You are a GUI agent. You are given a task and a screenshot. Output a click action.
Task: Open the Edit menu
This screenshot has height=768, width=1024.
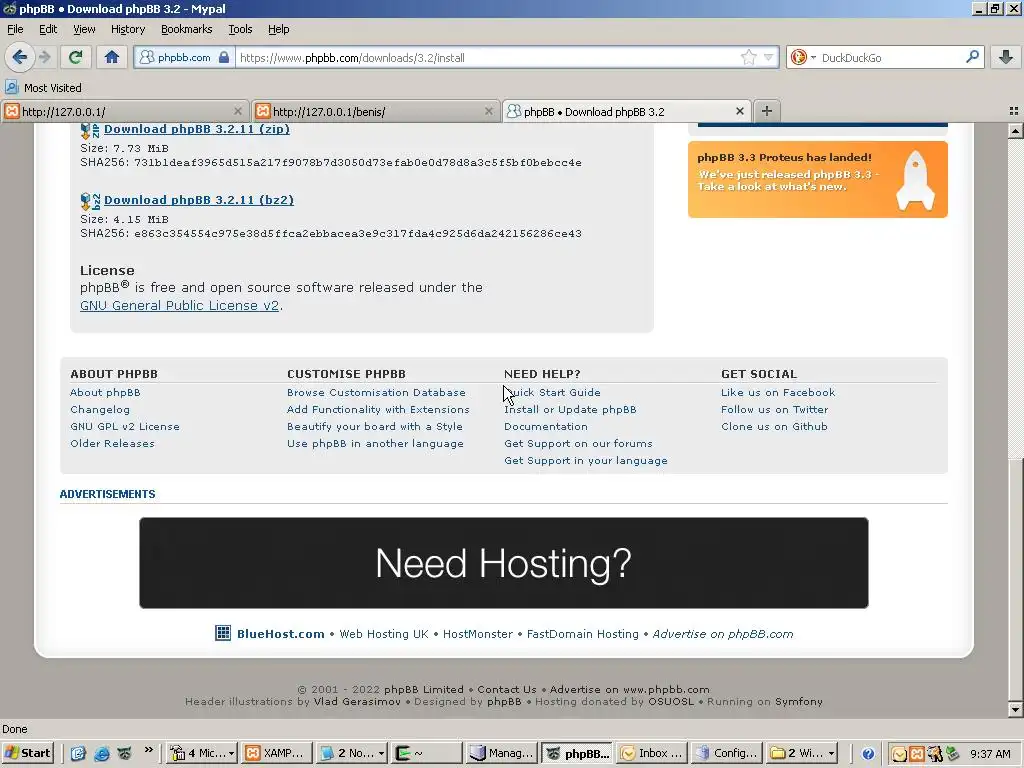48,29
